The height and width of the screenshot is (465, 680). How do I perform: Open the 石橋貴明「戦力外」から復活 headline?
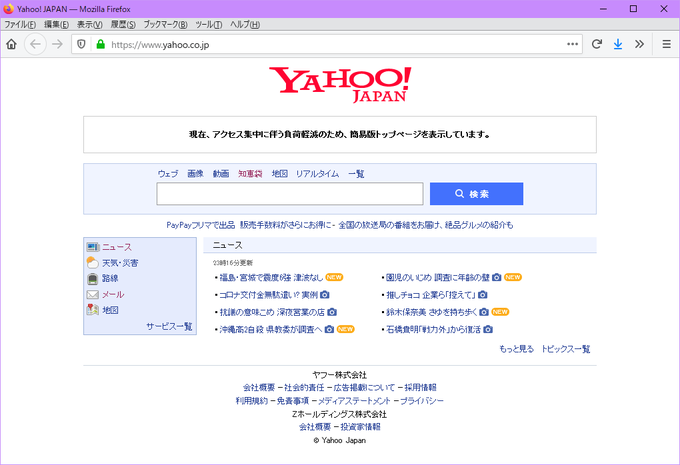point(434,330)
